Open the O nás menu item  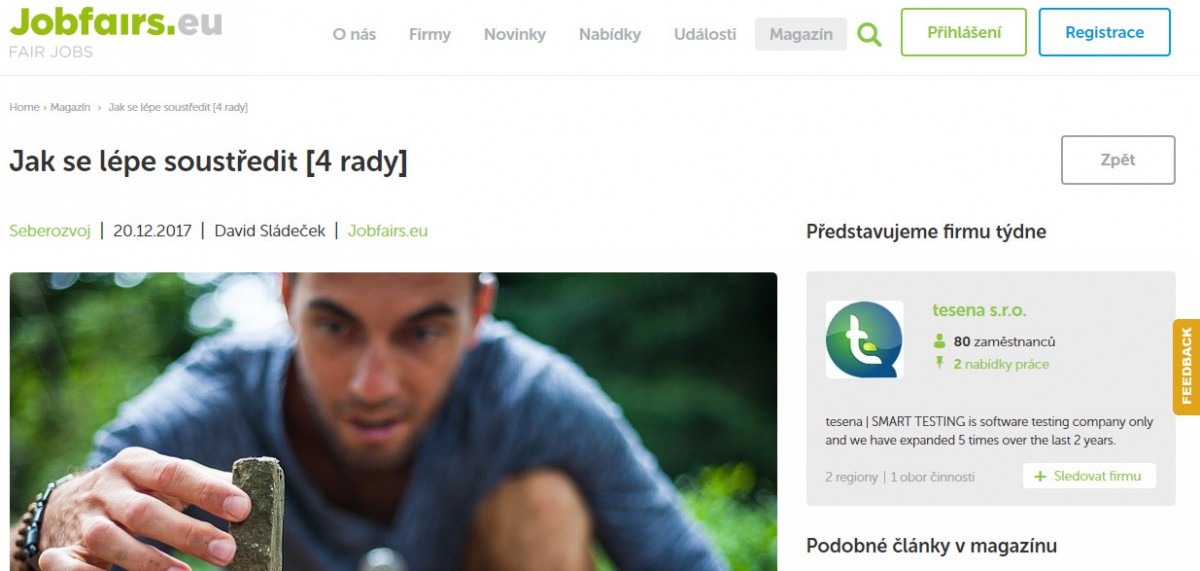coord(354,34)
